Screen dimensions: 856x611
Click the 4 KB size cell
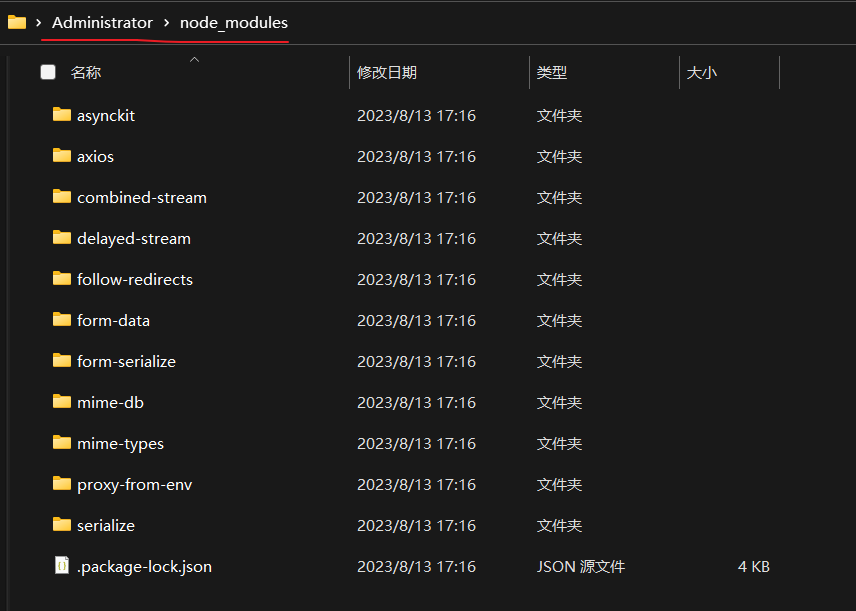click(x=753, y=567)
